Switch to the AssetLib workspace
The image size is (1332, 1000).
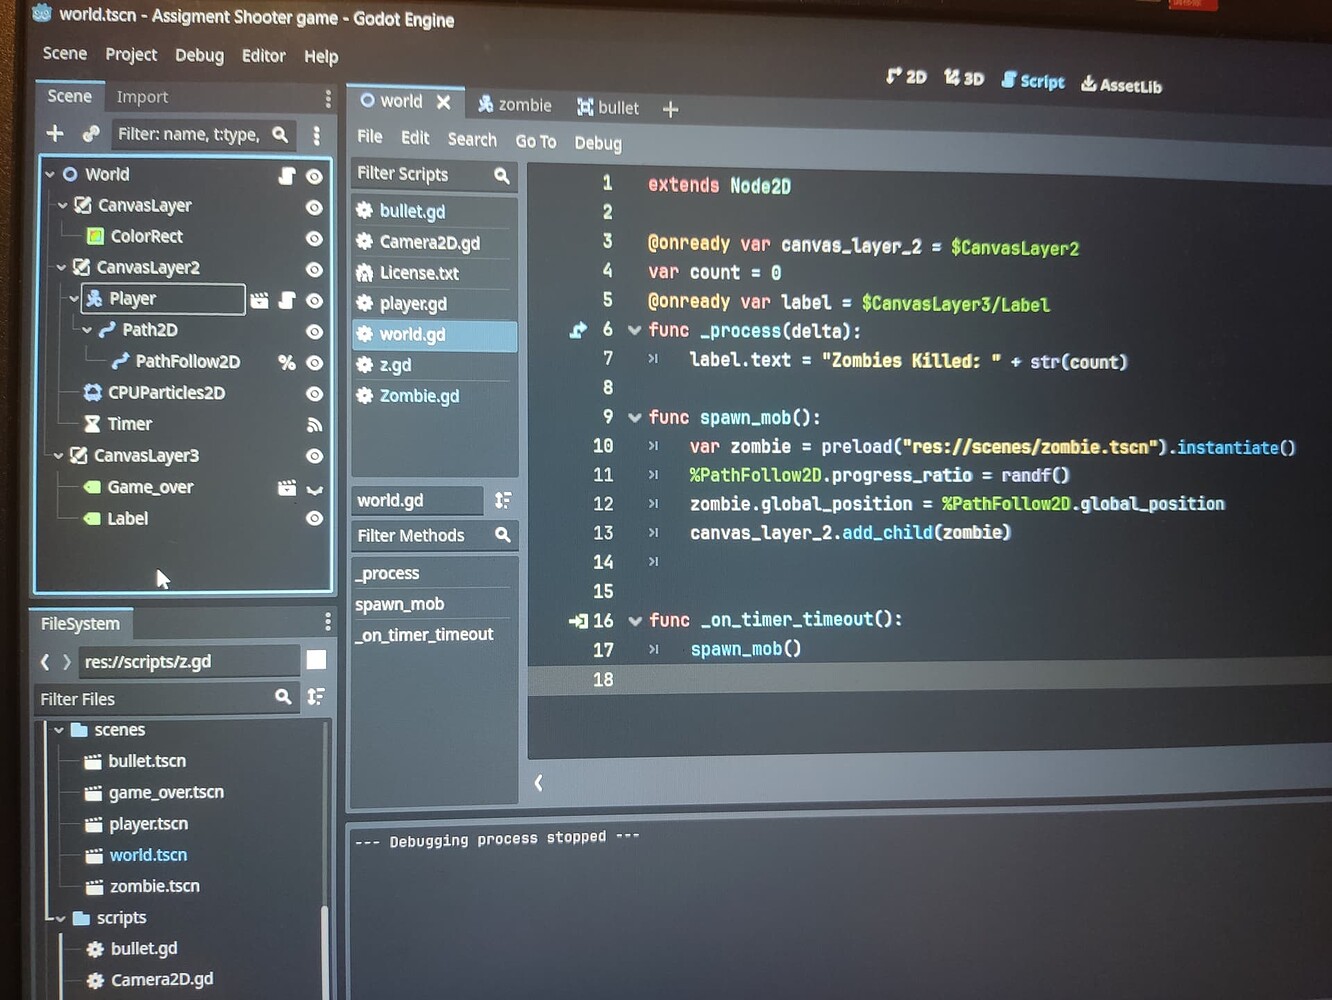[1121, 85]
